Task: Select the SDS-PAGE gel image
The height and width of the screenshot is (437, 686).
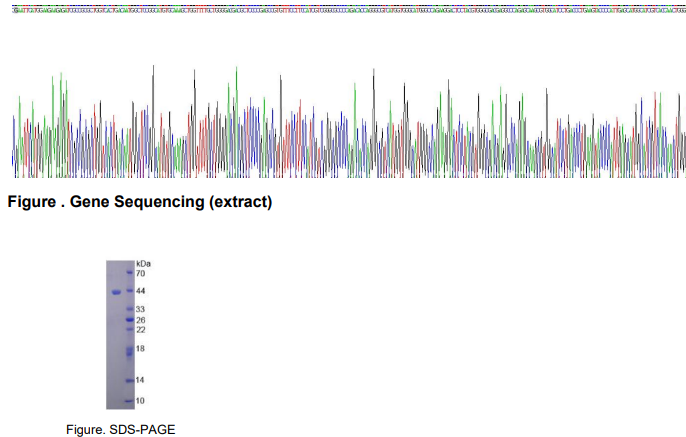Action: pos(120,333)
